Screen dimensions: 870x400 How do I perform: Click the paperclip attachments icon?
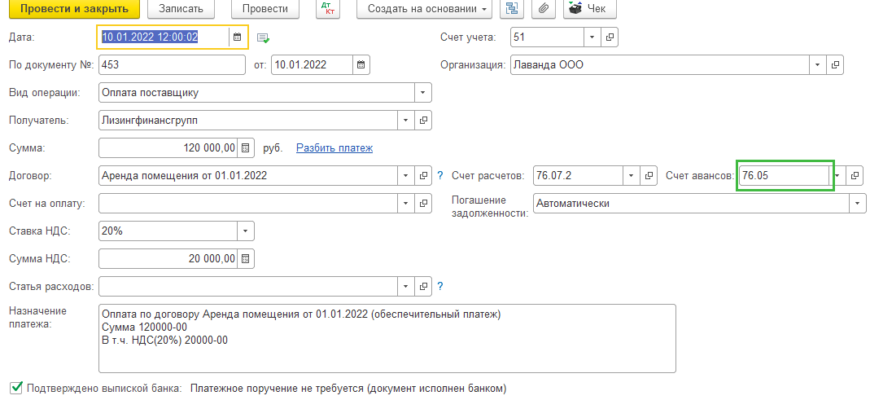544,9
